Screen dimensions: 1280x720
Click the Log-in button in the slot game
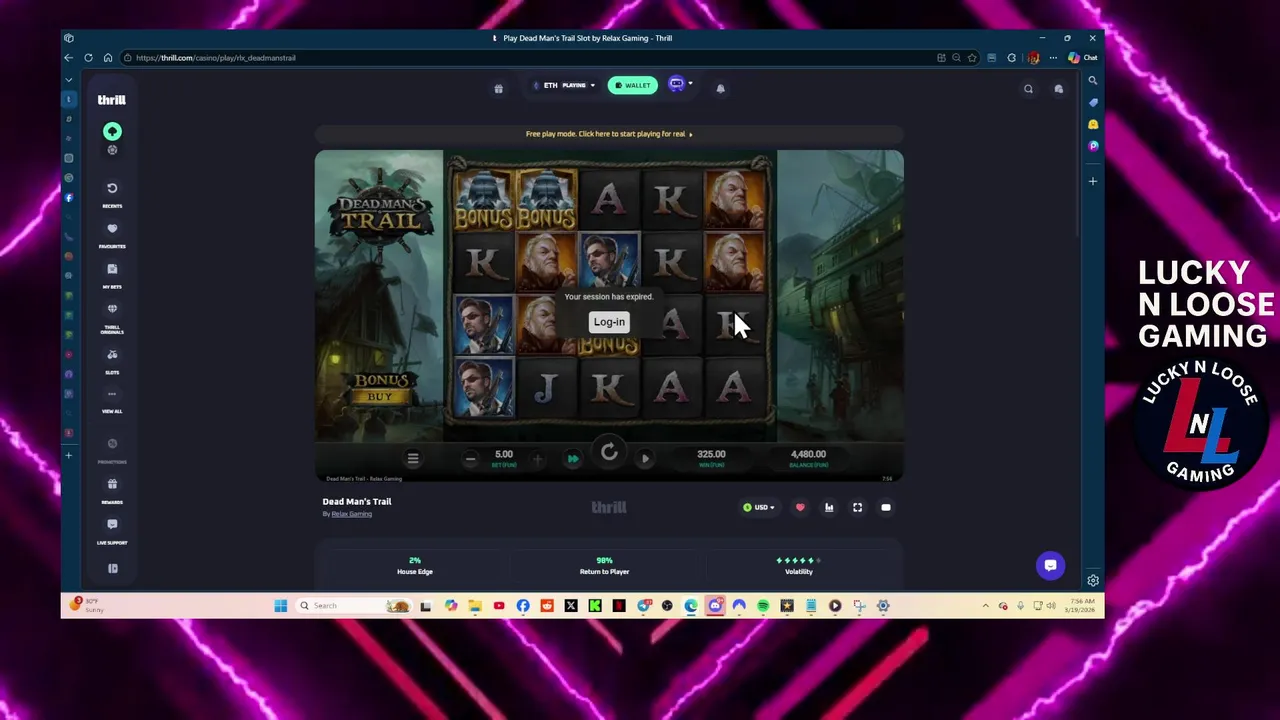tap(609, 322)
